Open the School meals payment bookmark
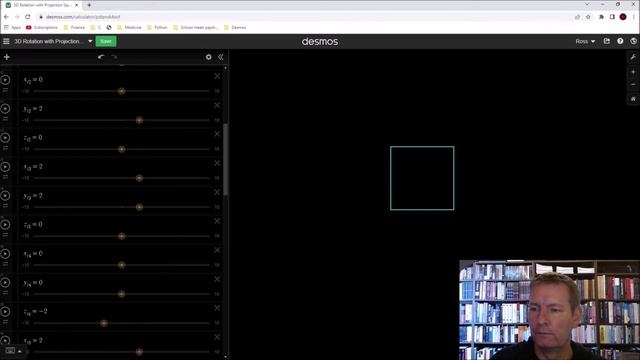 coord(196,27)
